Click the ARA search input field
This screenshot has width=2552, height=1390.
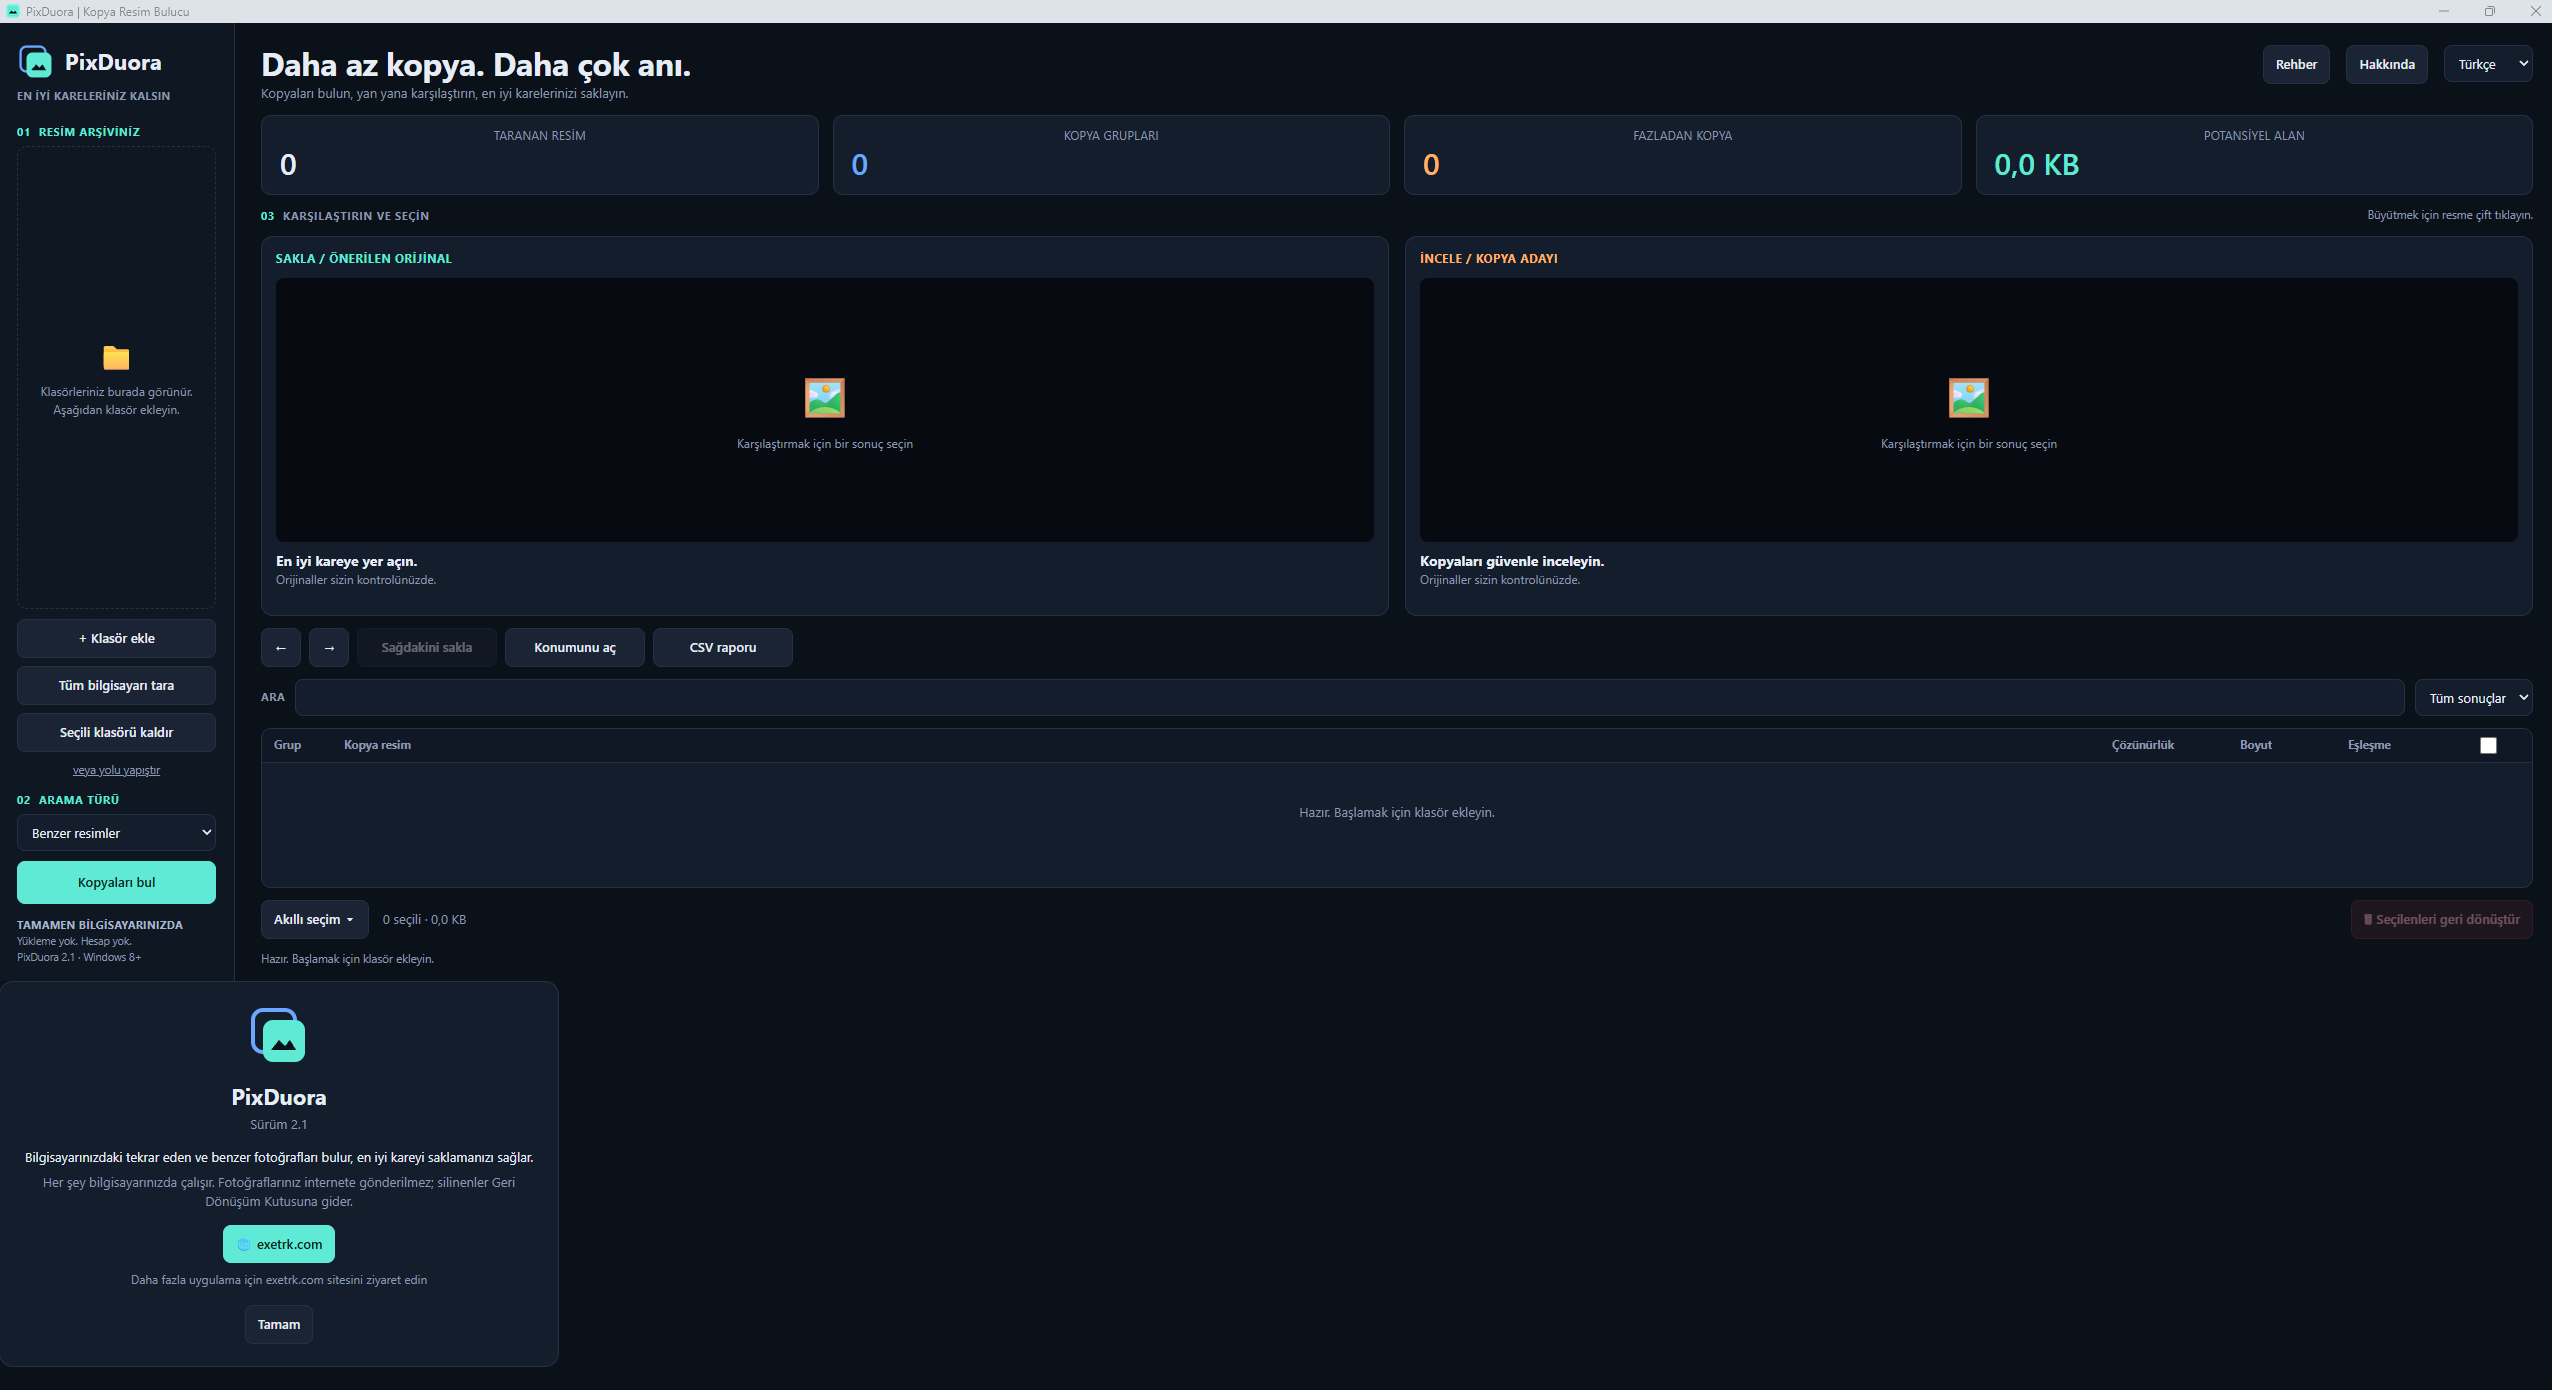click(x=1349, y=698)
